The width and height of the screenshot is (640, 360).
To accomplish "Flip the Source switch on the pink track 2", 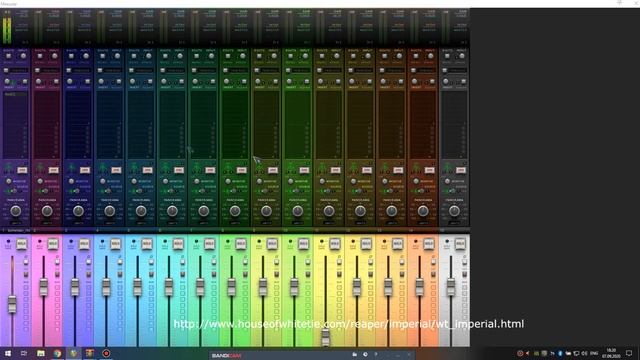I will coord(44,191).
